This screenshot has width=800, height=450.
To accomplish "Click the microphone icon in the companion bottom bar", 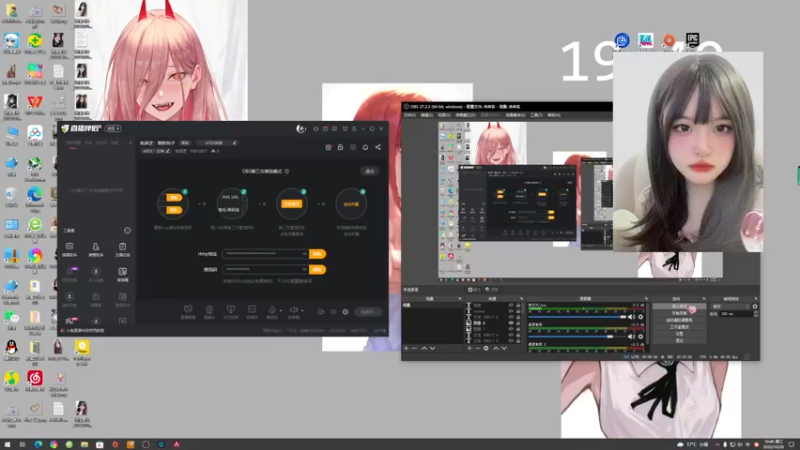I will point(272,310).
